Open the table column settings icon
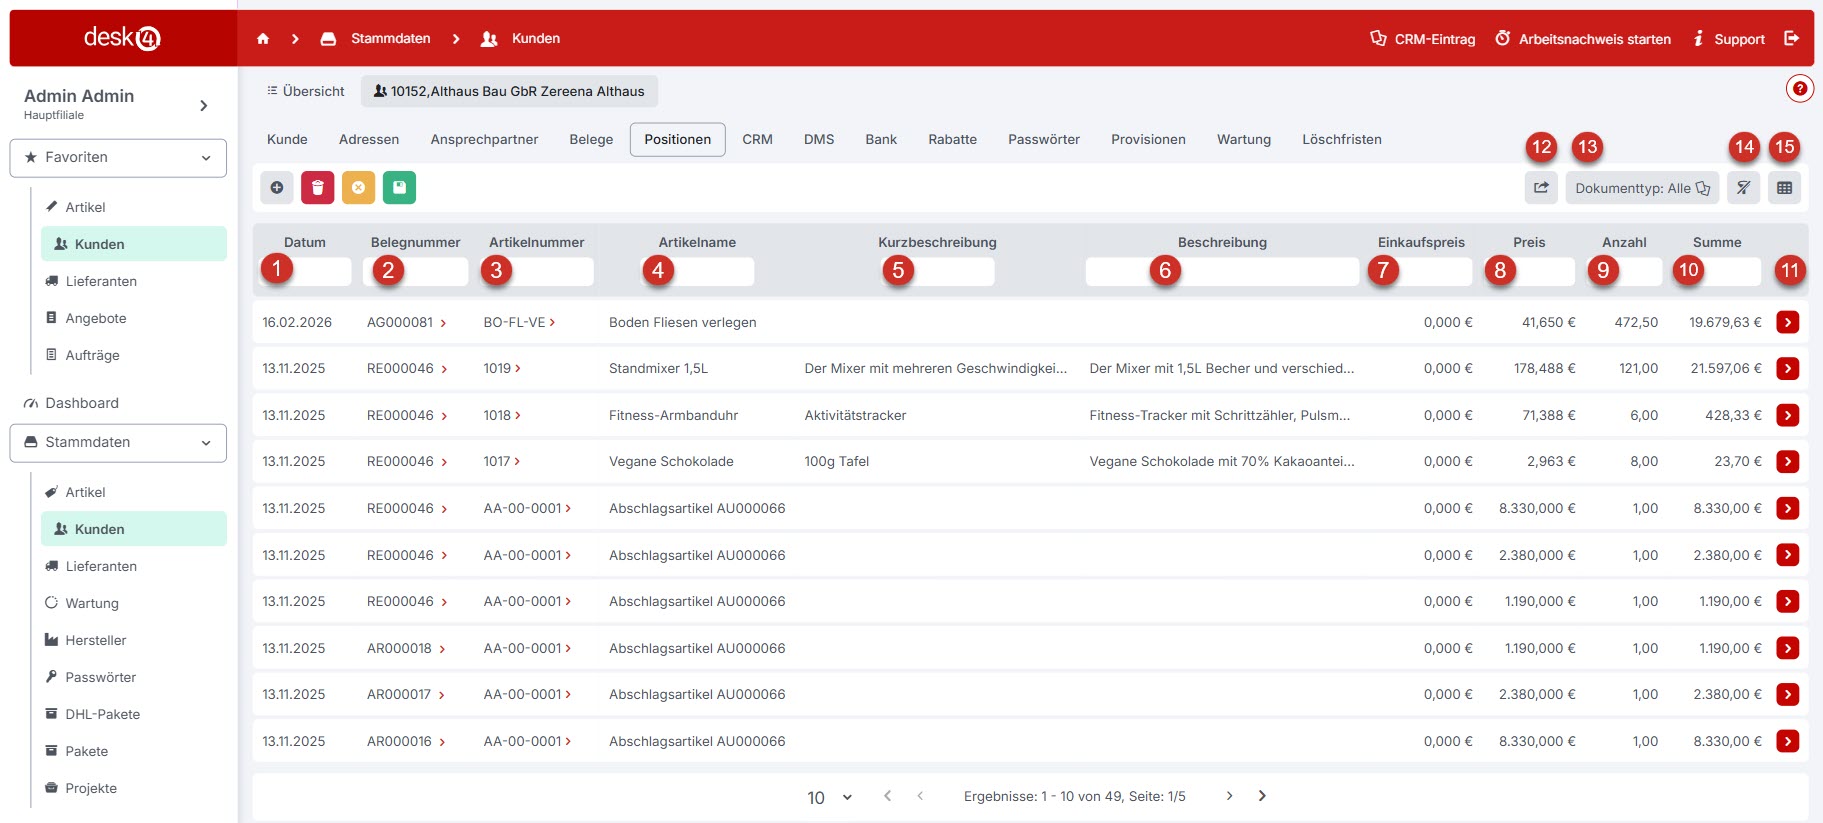 (1784, 188)
